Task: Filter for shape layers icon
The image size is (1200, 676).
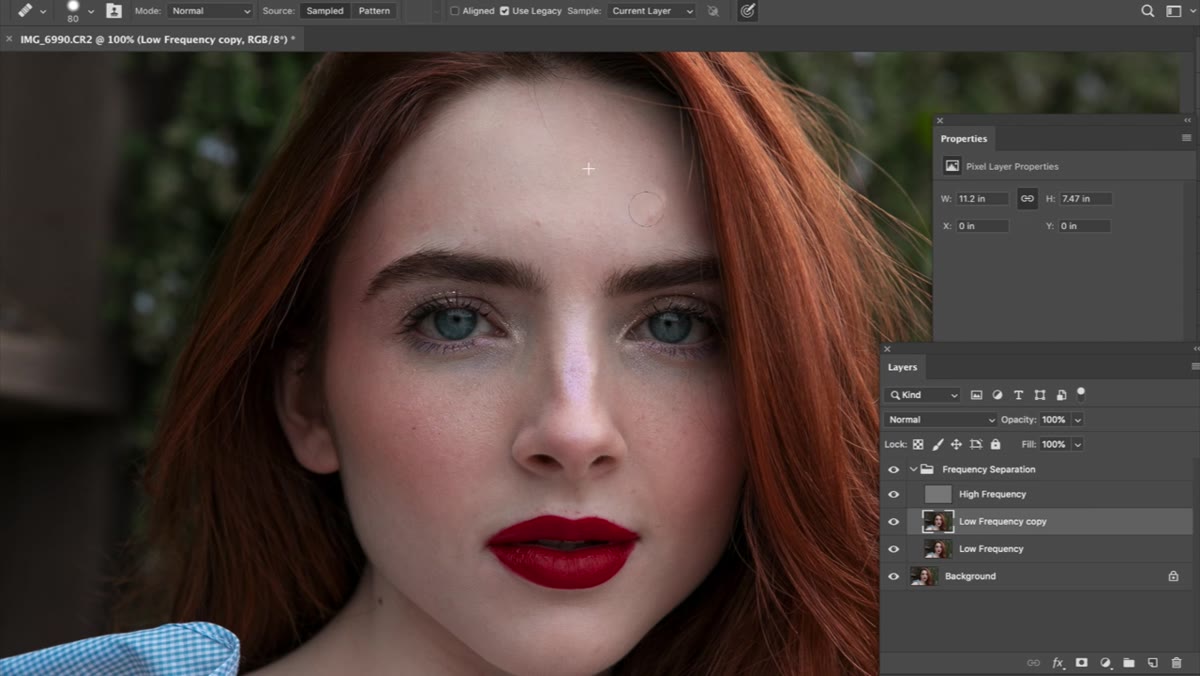Action: pos(1040,395)
